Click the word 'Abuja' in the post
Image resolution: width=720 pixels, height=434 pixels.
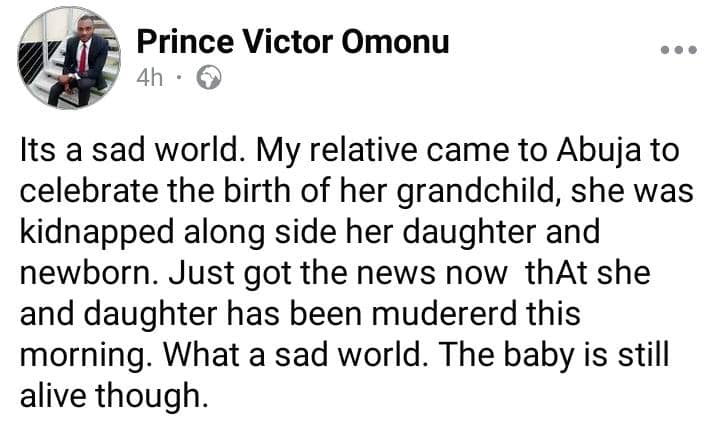coord(598,150)
